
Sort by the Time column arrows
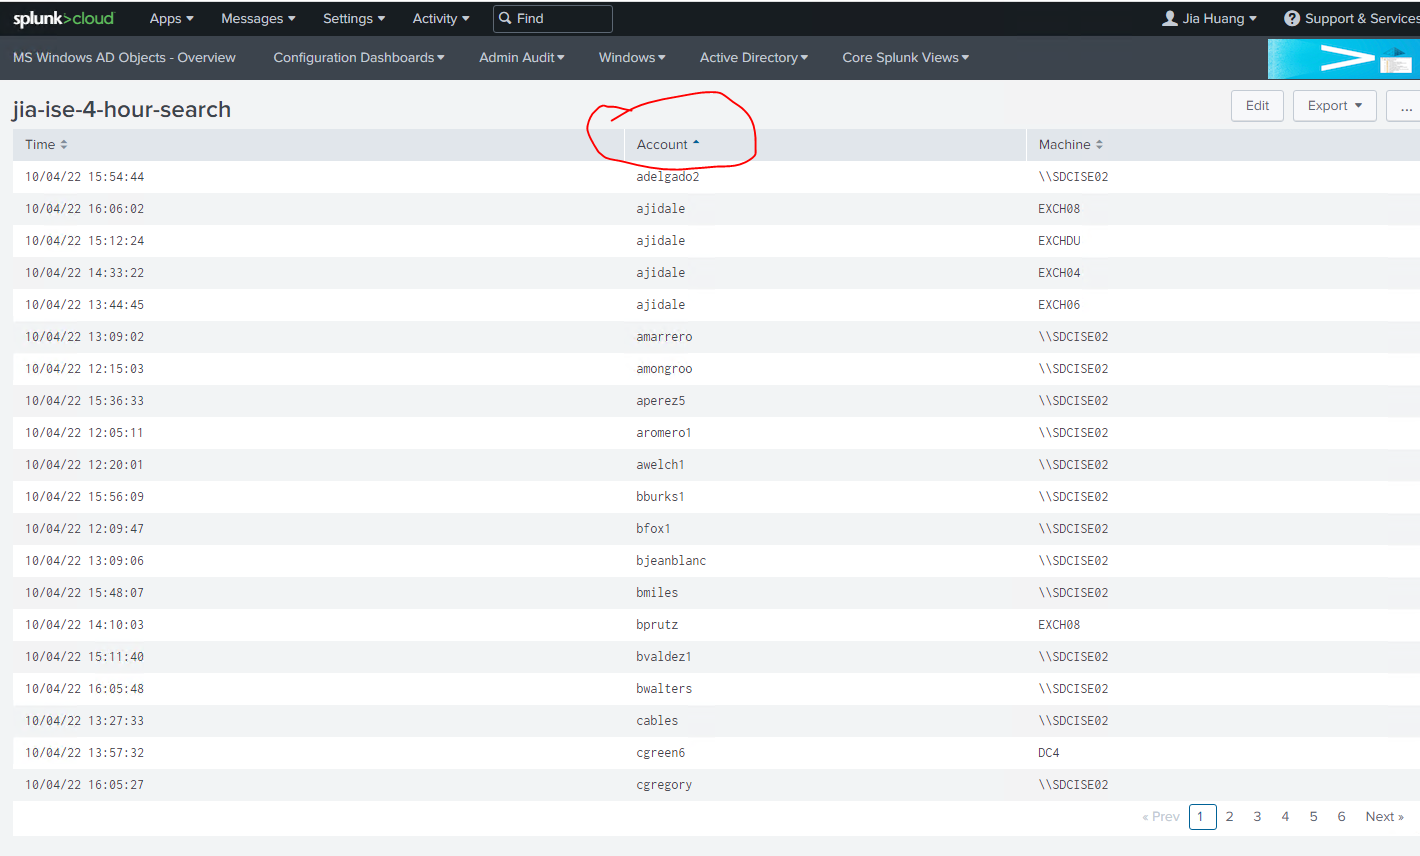[64, 145]
